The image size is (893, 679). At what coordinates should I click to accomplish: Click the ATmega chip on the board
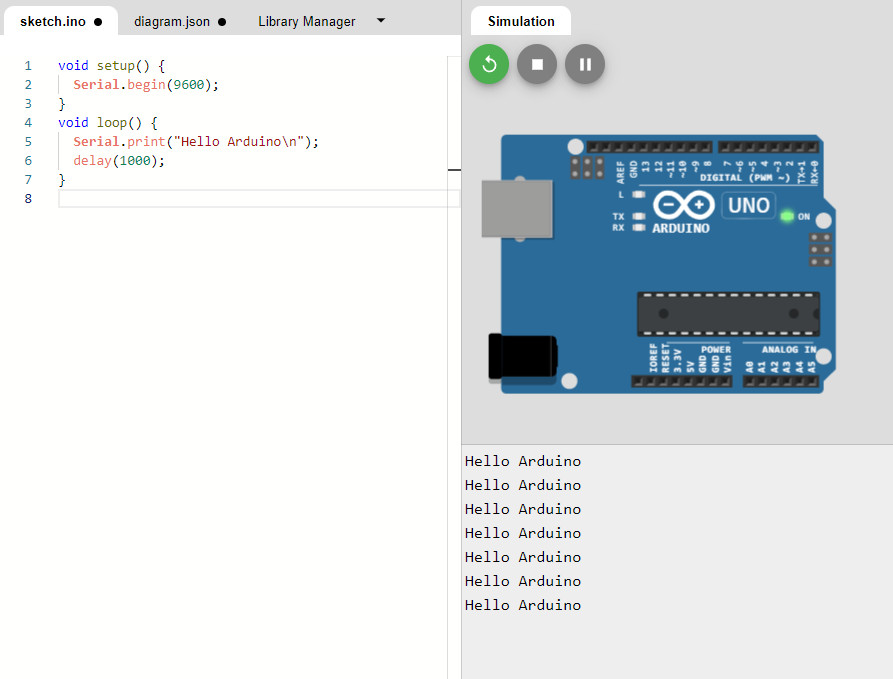(728, 314)
